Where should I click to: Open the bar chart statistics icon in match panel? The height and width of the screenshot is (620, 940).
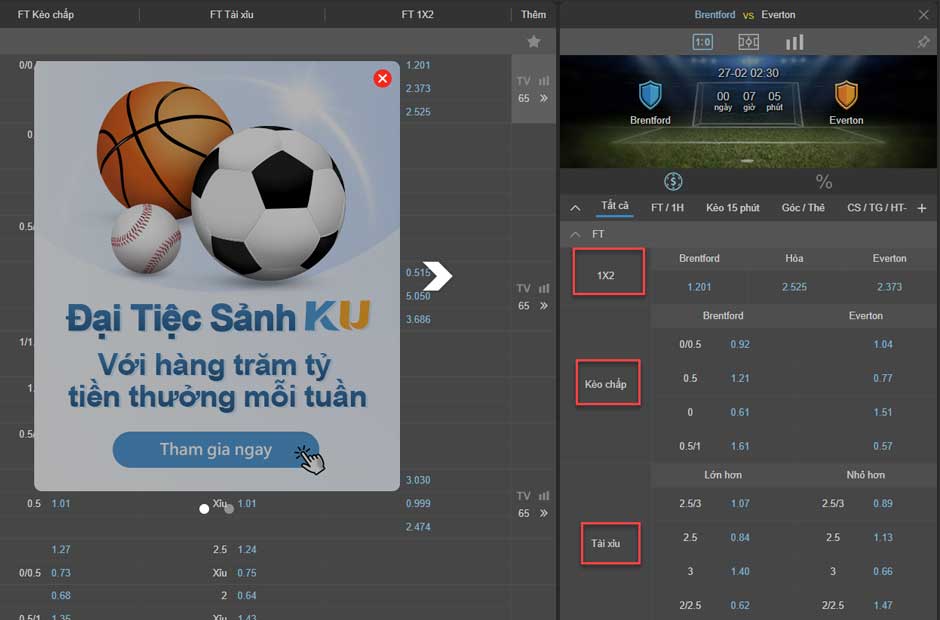click(x=794, y=42)
